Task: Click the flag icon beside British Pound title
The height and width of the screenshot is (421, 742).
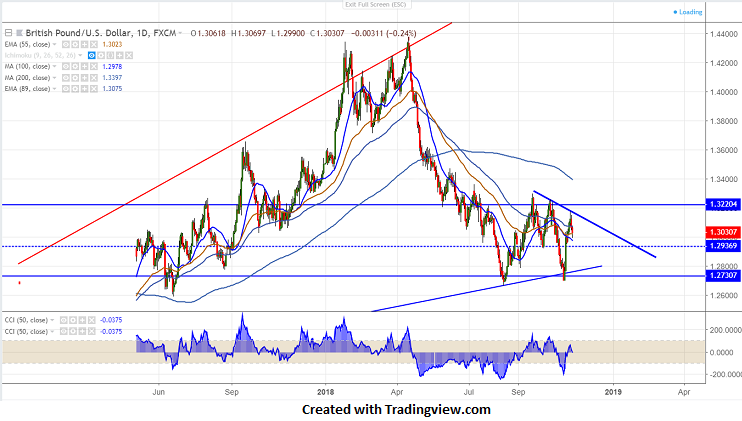Action: 19,33
